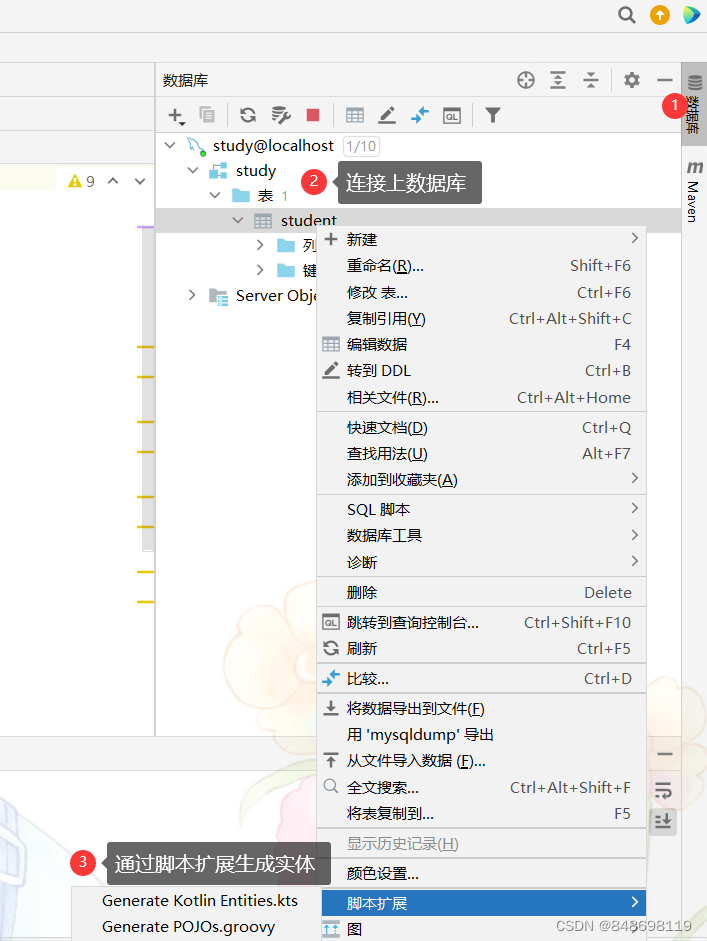Click the scroll to end icon
Screen dimensions: 707x941
663,820
